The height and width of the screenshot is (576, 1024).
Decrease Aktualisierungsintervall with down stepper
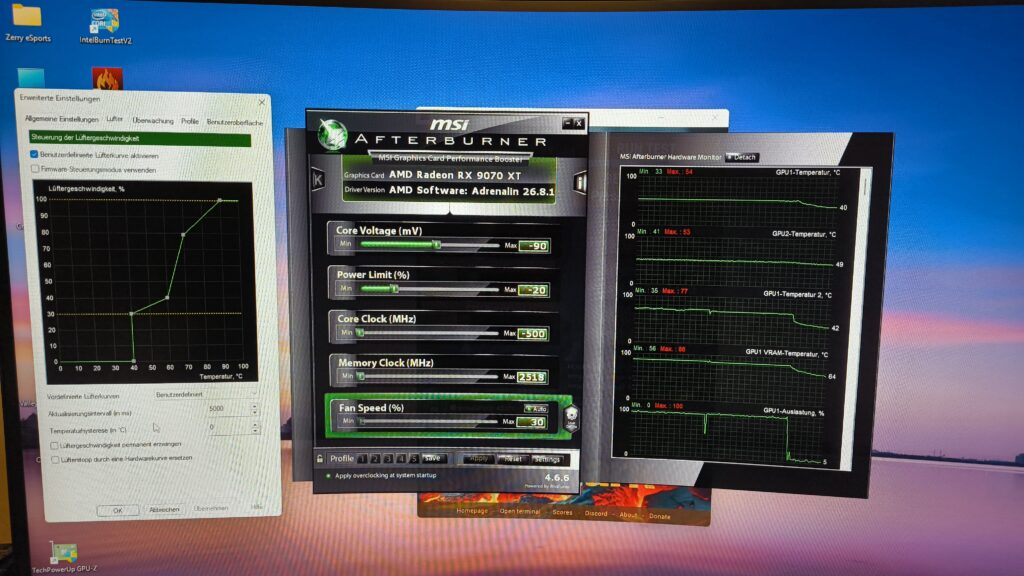coord(255,413)
